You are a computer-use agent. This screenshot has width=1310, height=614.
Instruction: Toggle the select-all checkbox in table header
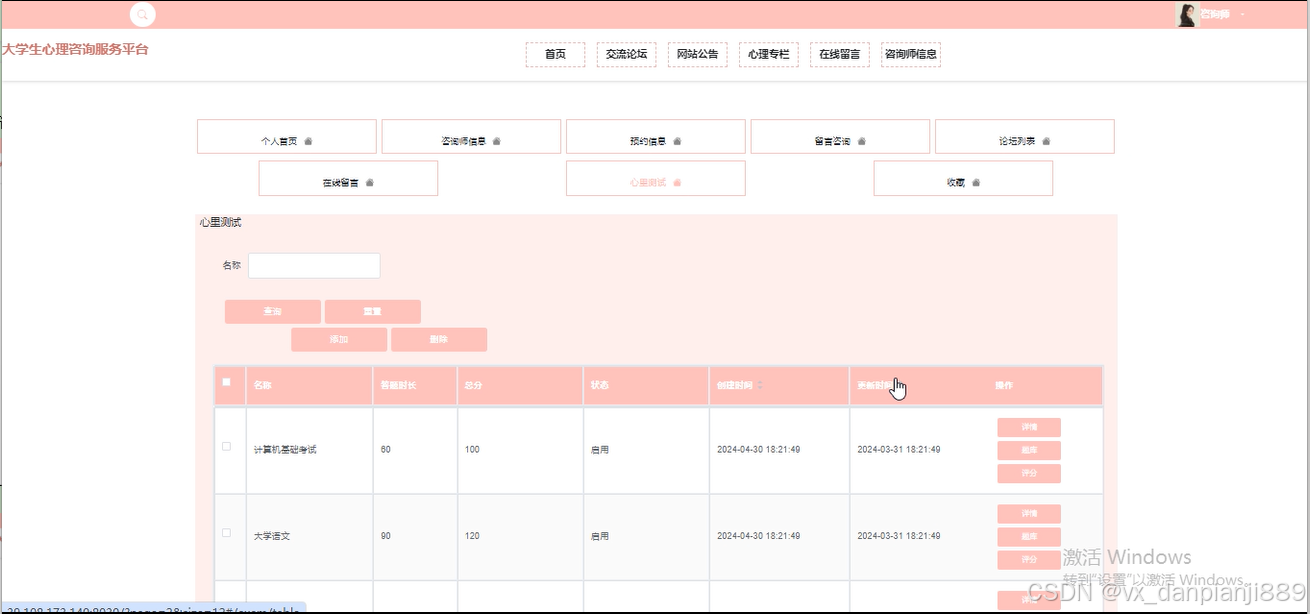click(226, 382)
